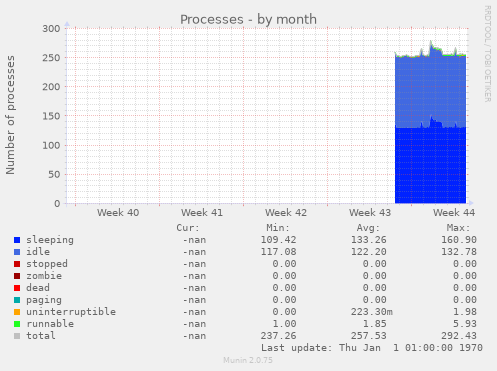Screen dimensions: 497x371
Task: Click runnable maximum value 5.93
Action: coord(465,324)
